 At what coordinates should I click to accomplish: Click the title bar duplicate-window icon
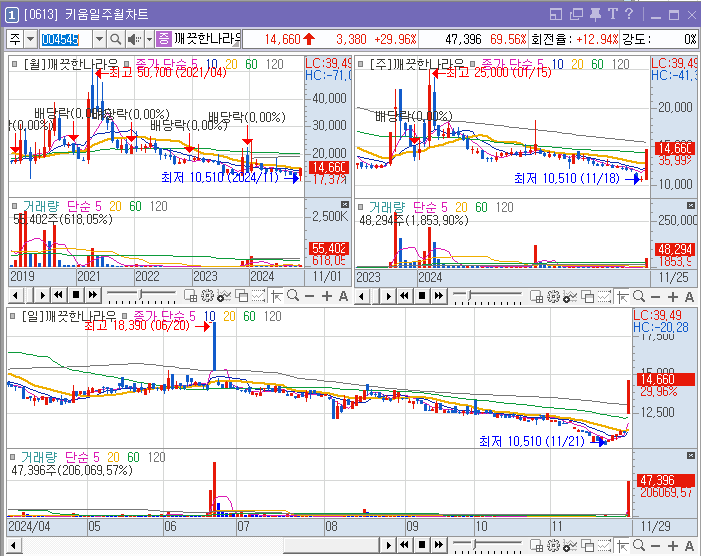coord(576,15)
